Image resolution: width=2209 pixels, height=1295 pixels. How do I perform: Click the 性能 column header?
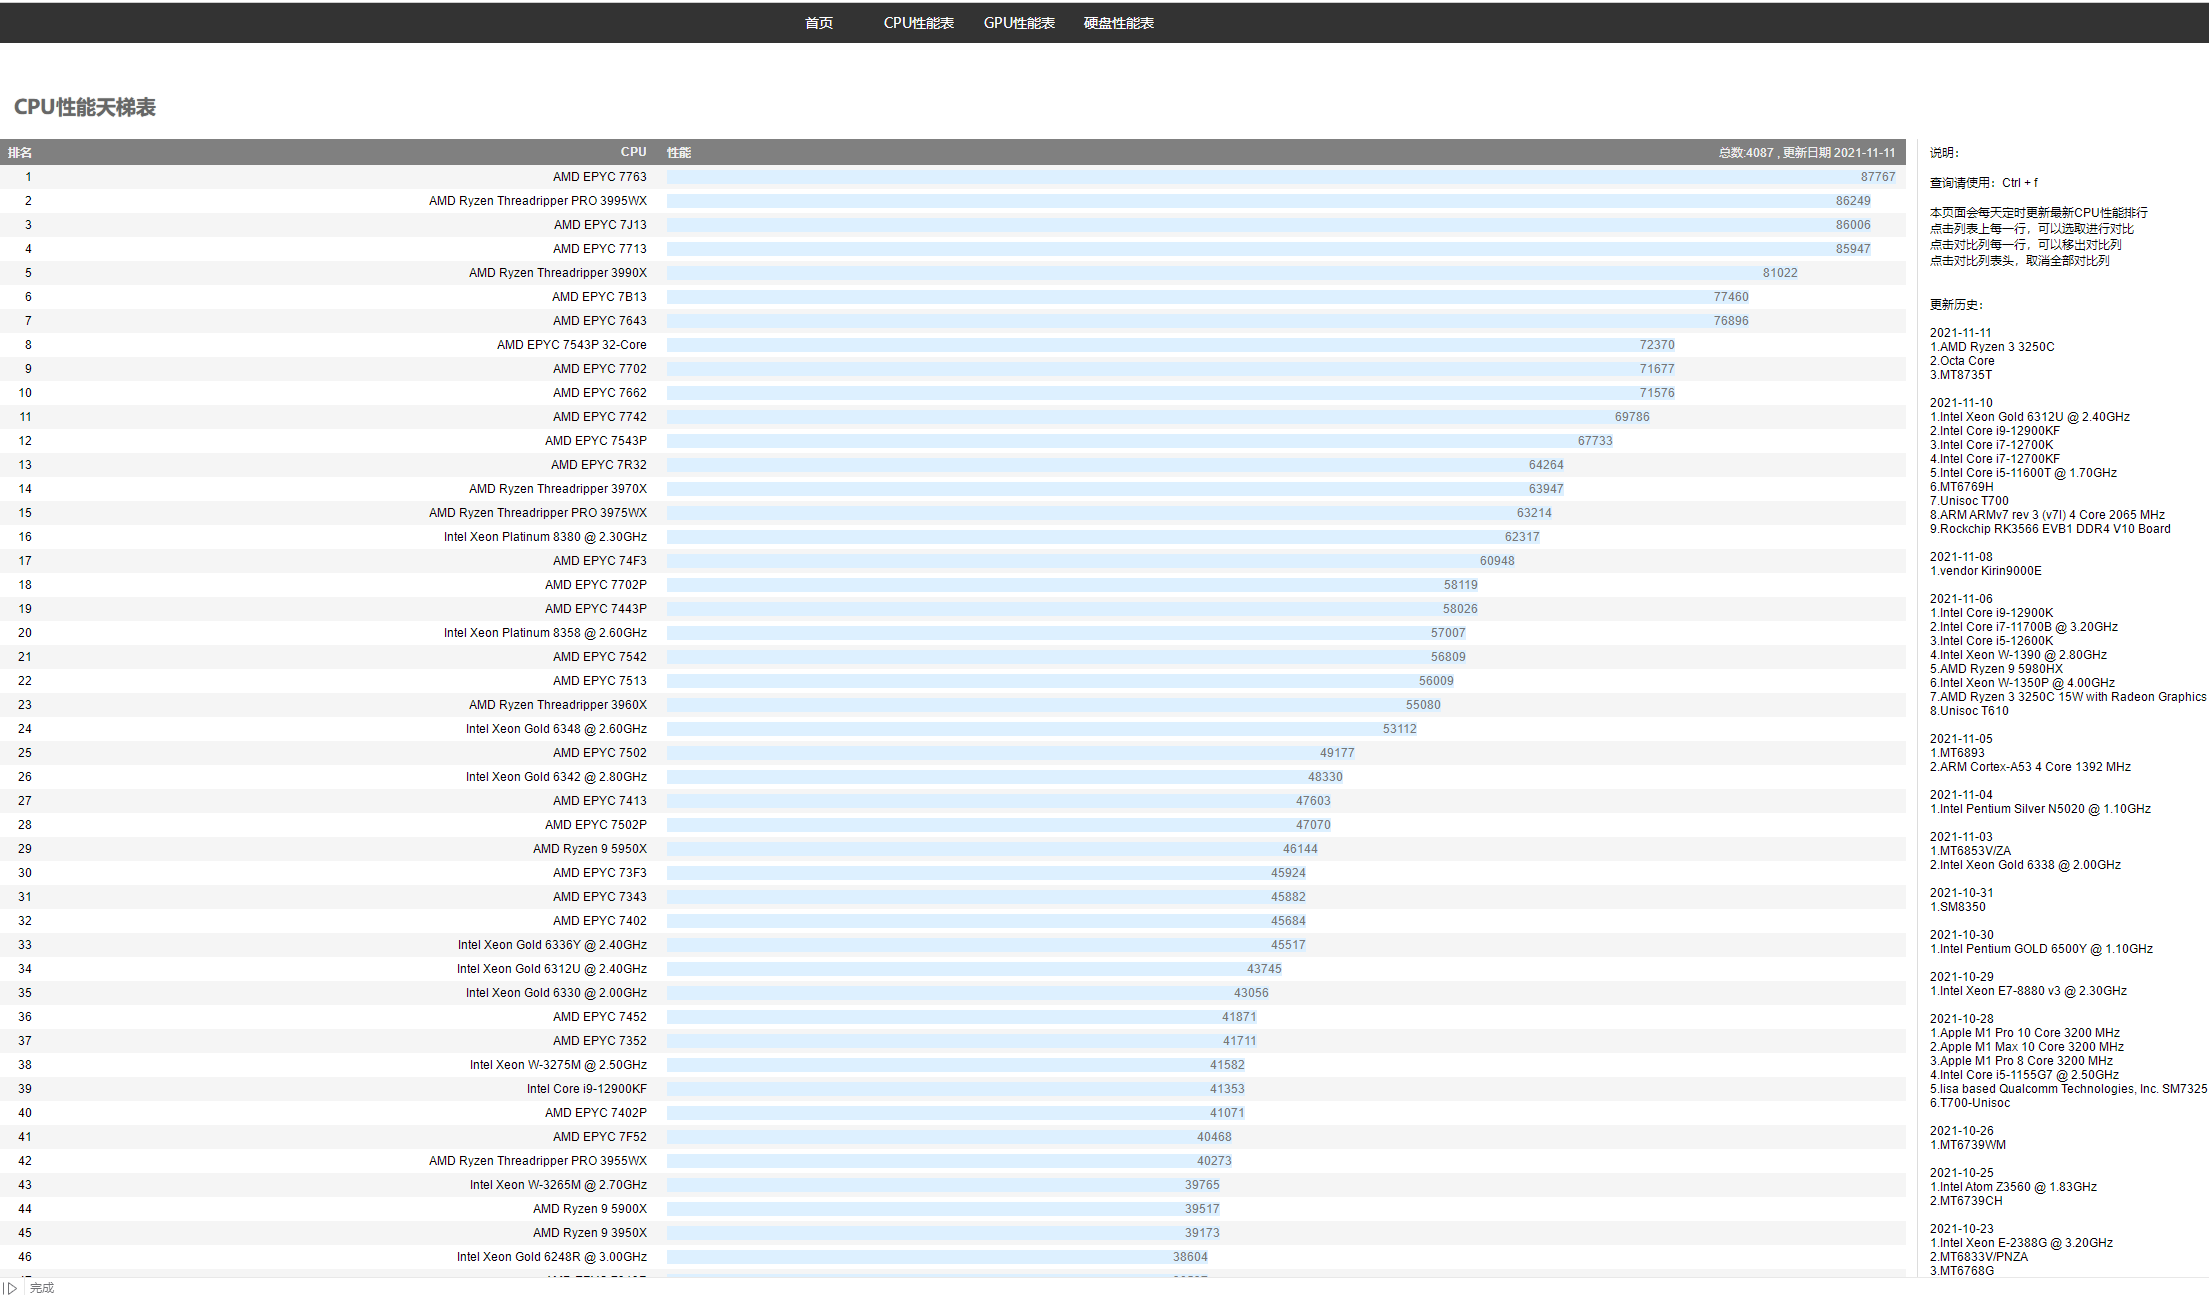pyautogui.click(x=679, y=153)
